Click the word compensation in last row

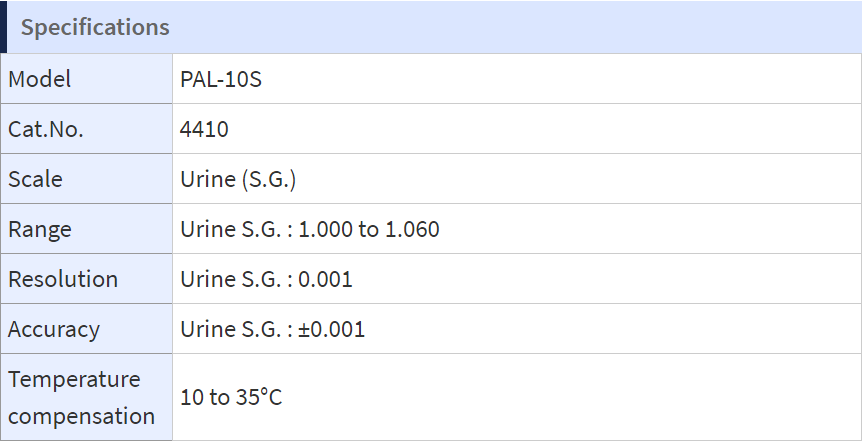pyautogui.click(x=82, y=416)
